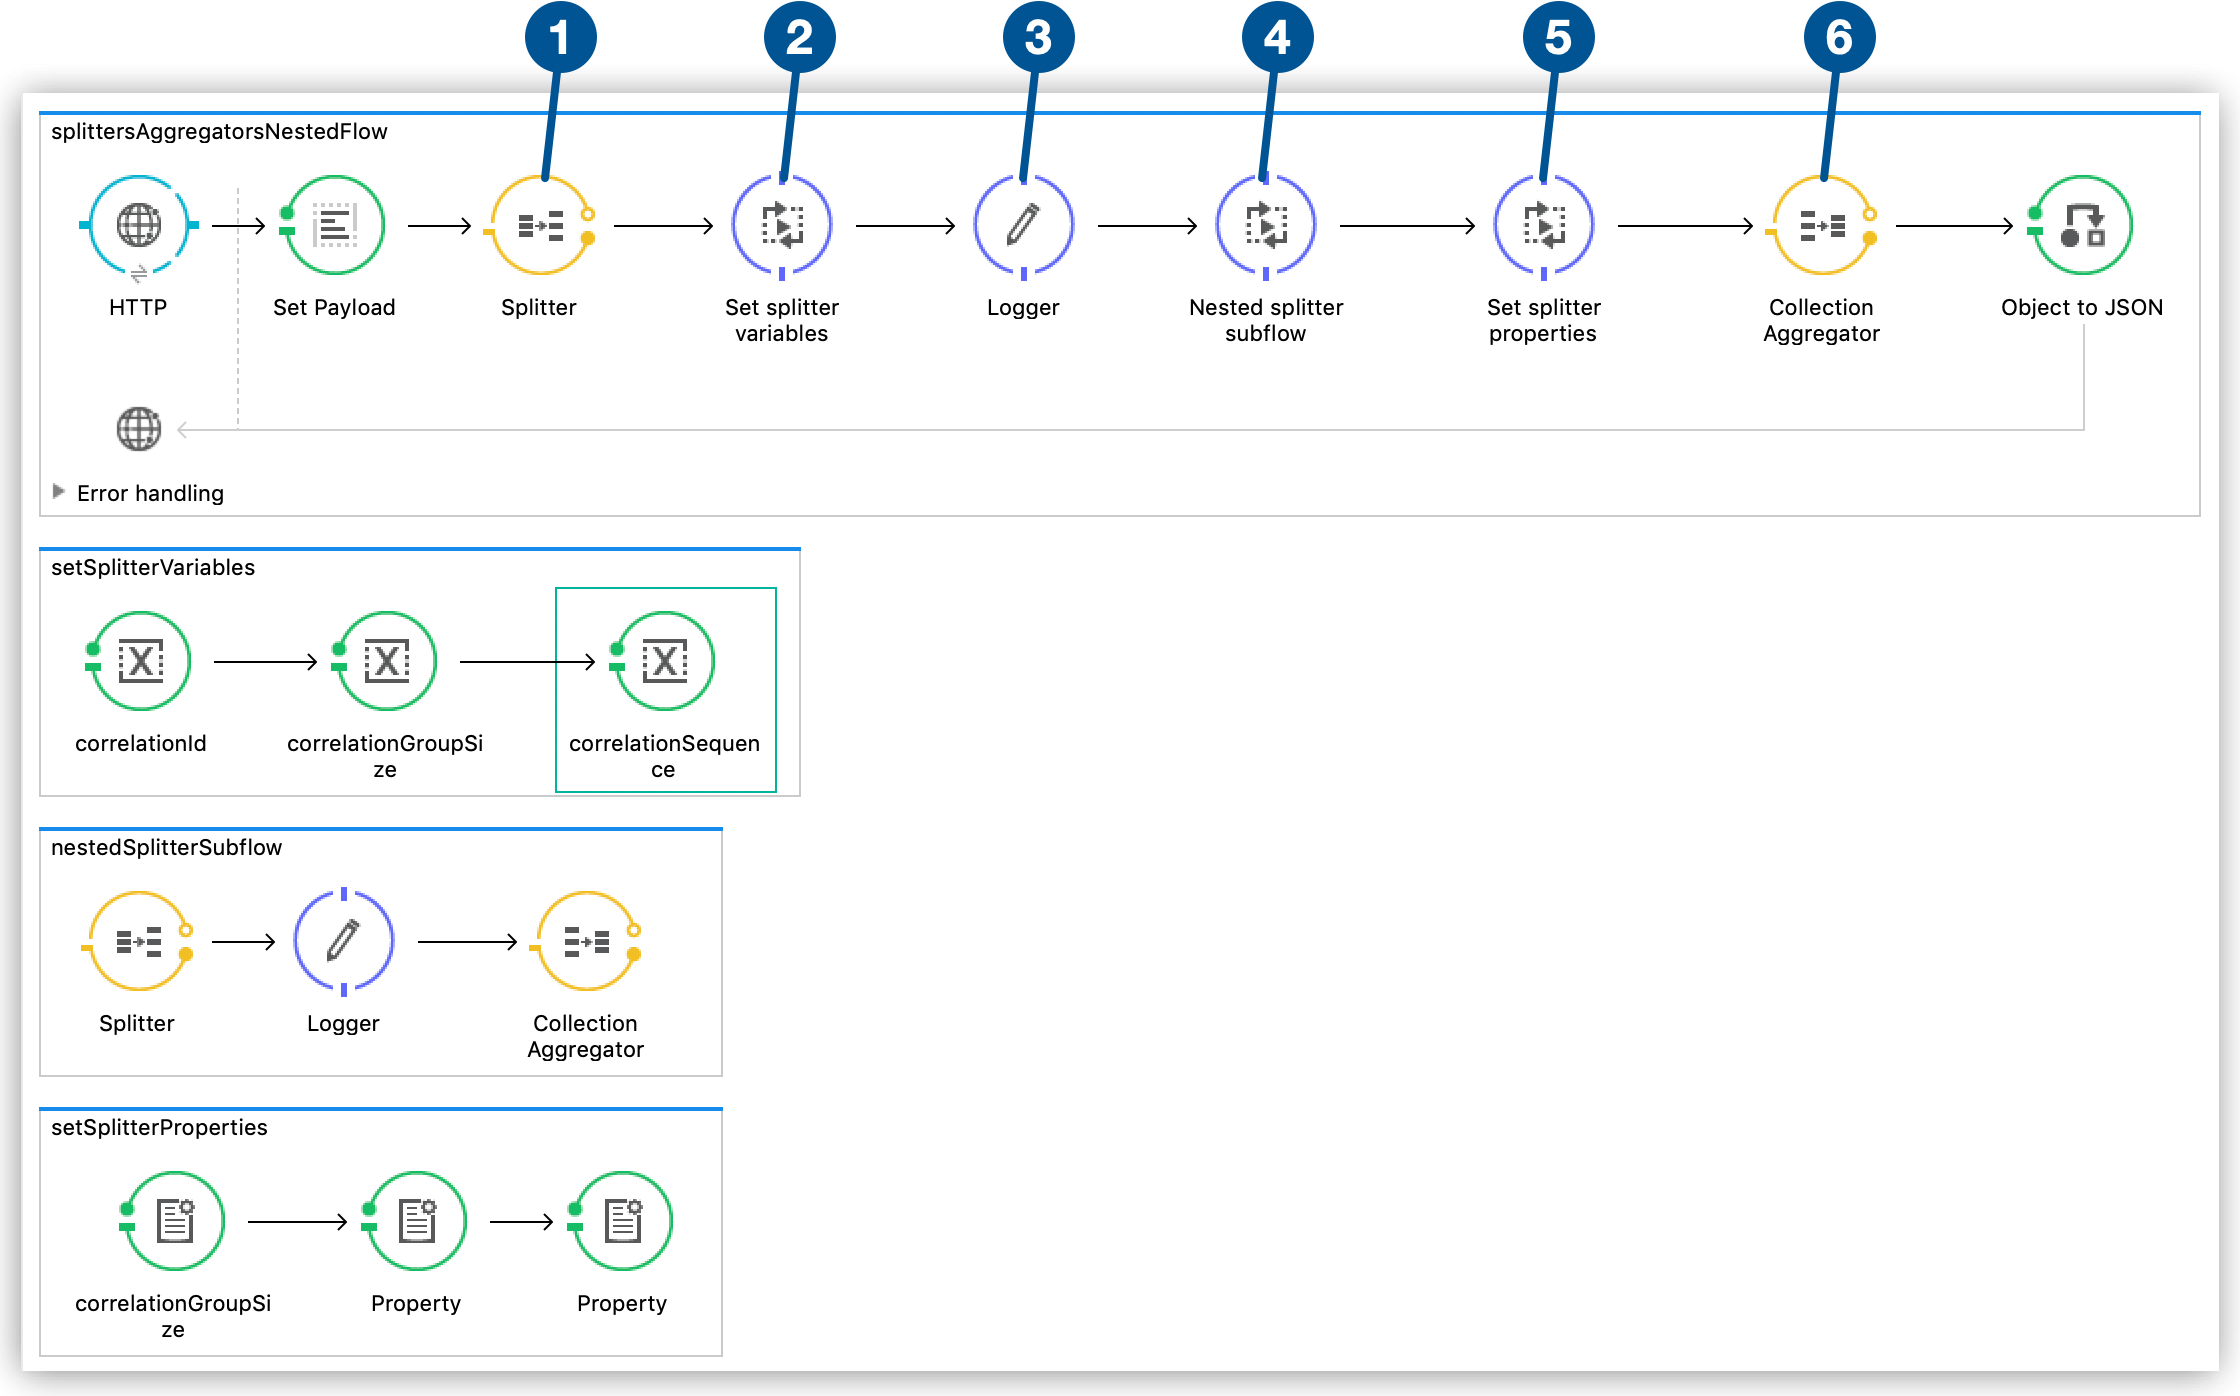Select the HTTP listener icon in splittersAggregatorsNestedFlow
The image size is (2240, 1396).
point(138,225)
